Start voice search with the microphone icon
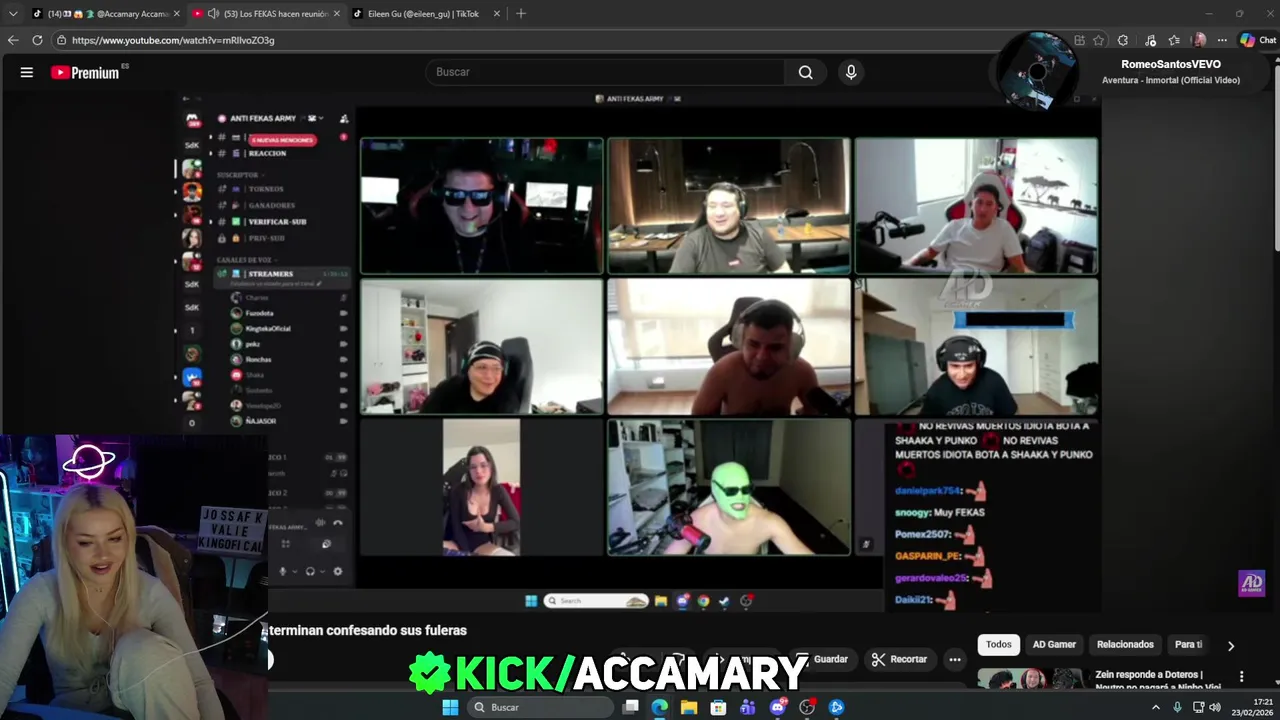This screenshot has width=1280, height=720. pyautogui.click(x=851, y=72)
